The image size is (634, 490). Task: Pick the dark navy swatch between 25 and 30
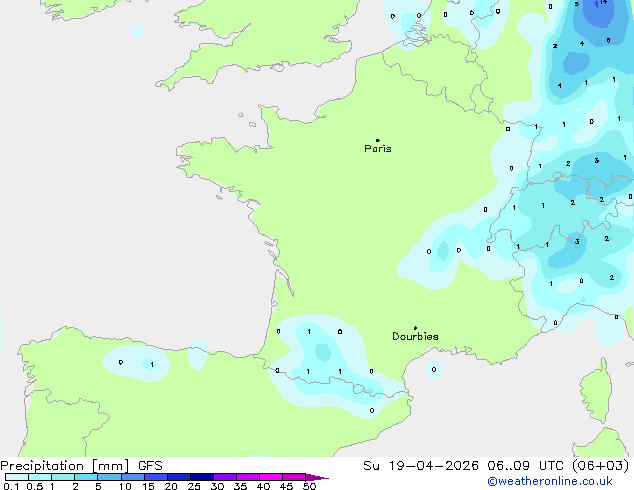[202, 477]
